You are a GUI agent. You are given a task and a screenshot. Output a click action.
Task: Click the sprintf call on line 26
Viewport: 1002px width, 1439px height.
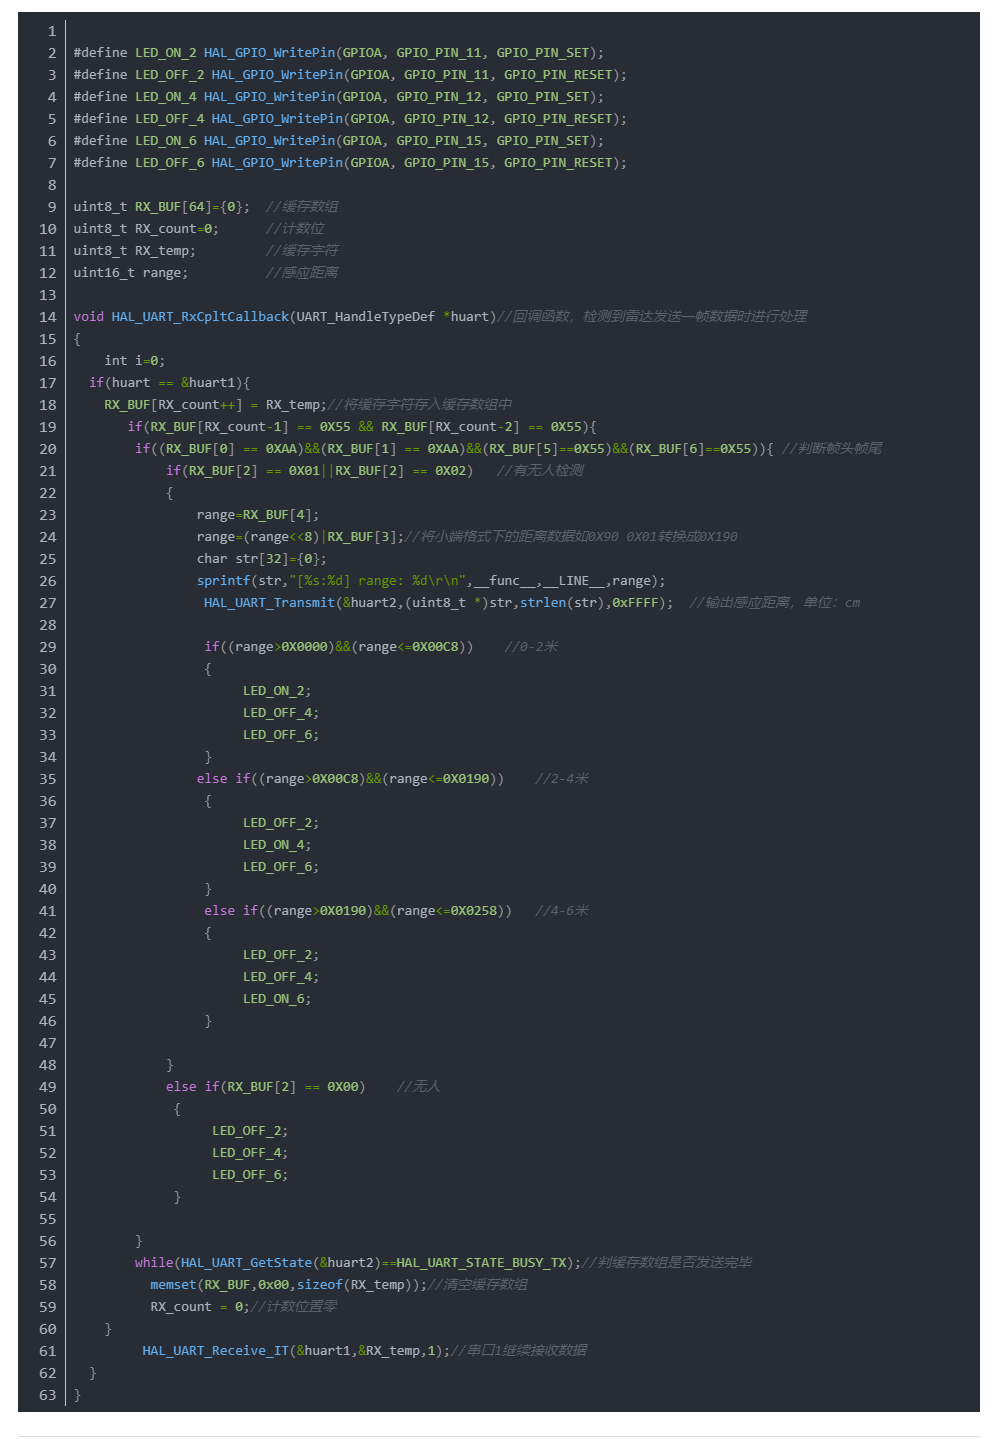tap(223, 581)
